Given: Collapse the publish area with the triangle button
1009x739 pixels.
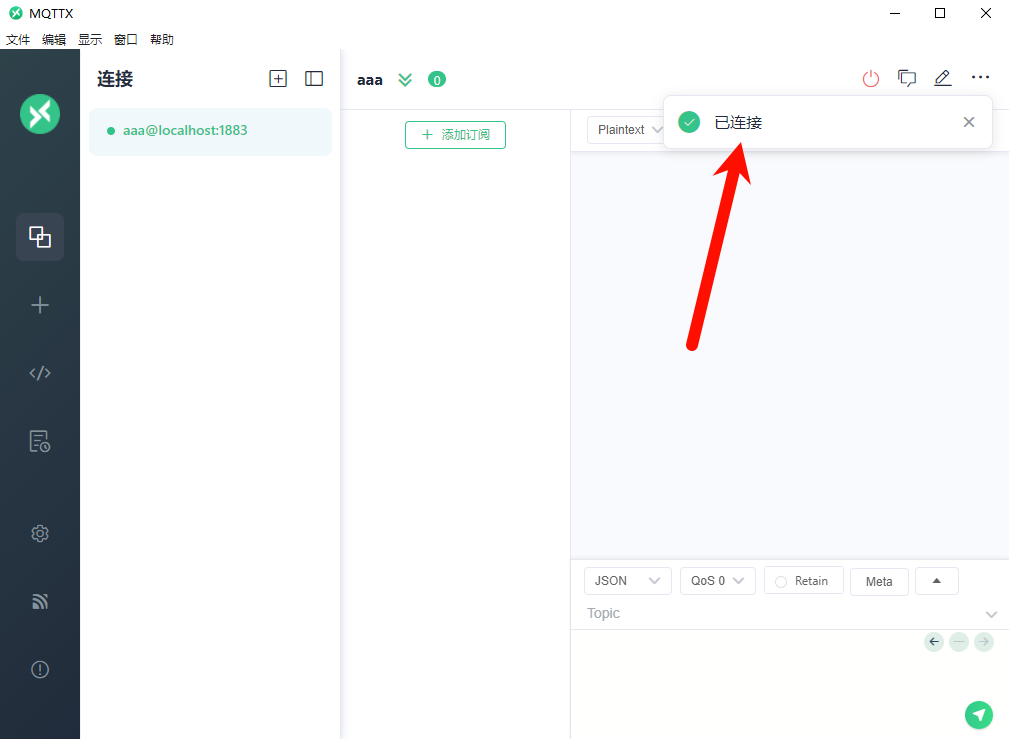Looking at the screenshot, I should click(x=937, y=581).
